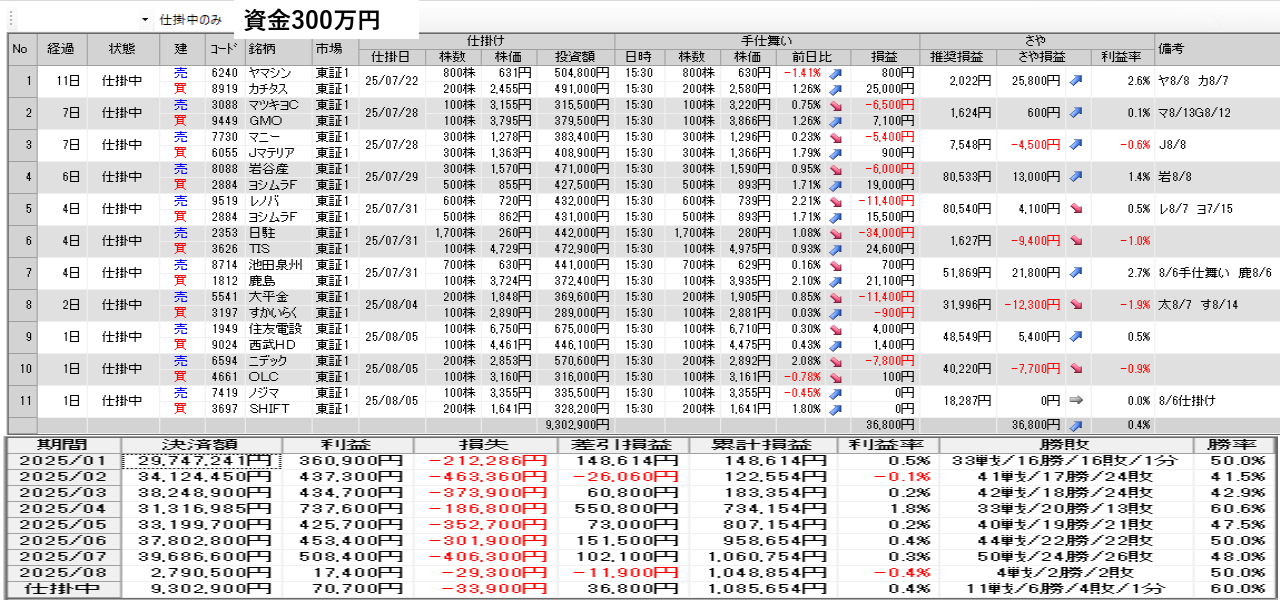The height and width of the screenshot is (600, 1280).
Task: Click the gray flat arrow in row 11 さや損益
Action: (x=1076, y=400)
